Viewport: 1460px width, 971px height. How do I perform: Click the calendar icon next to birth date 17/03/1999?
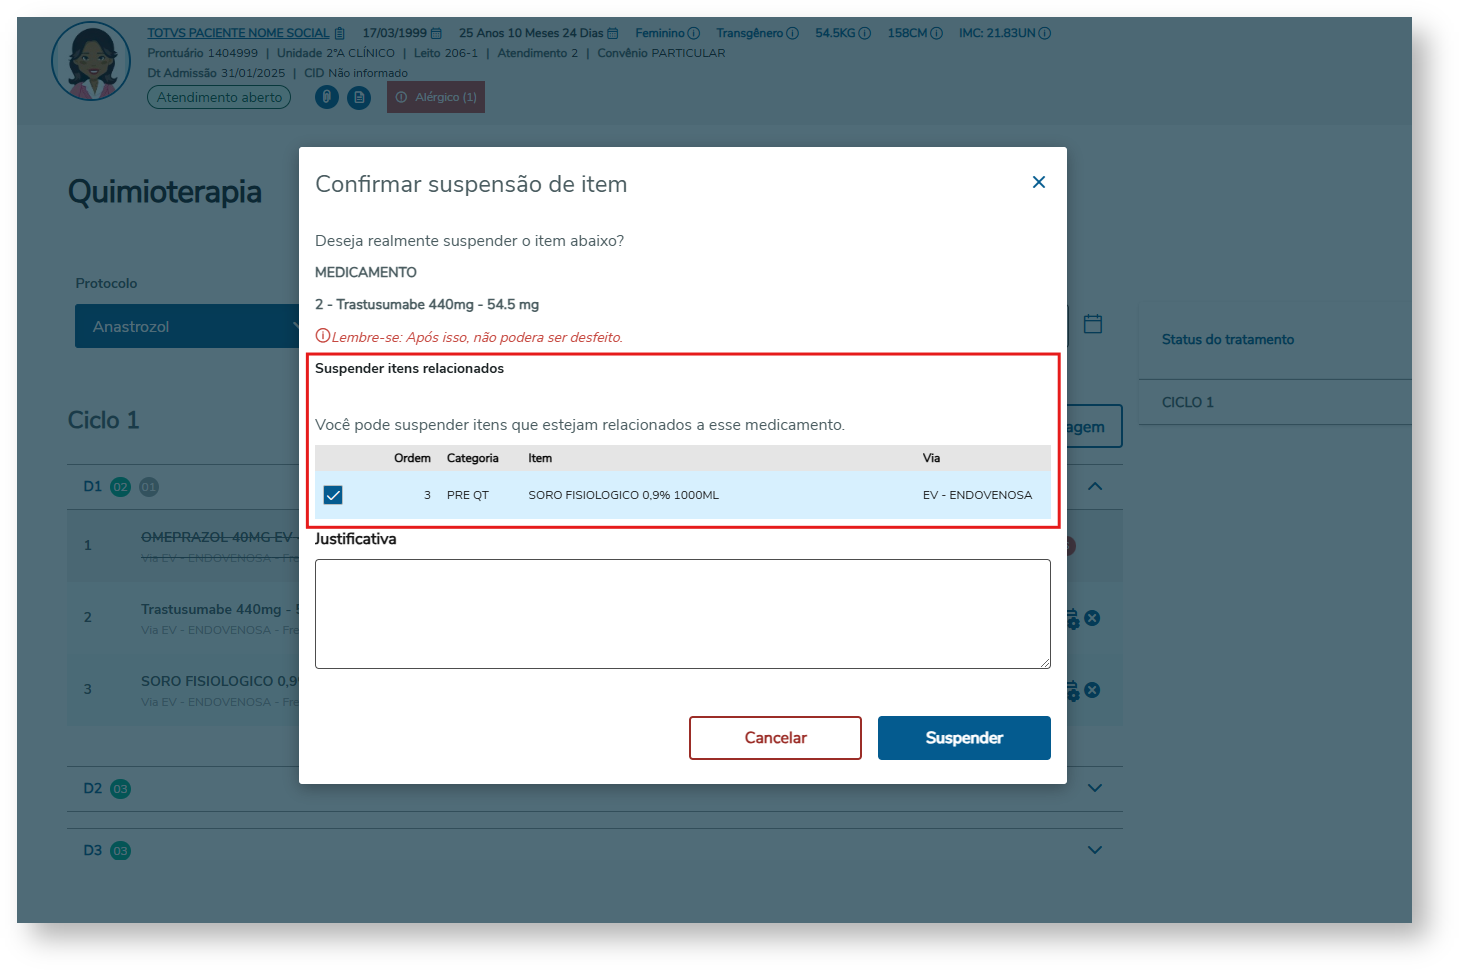[436, 33]
